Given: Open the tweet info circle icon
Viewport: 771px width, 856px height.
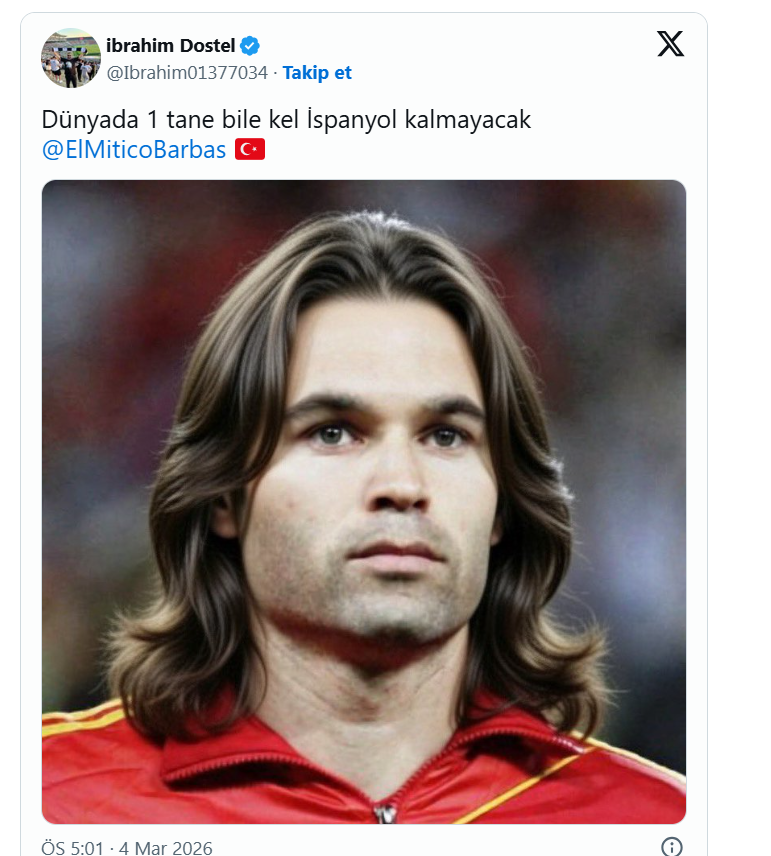Looking at the screenshot, I should tap(673, 846).
